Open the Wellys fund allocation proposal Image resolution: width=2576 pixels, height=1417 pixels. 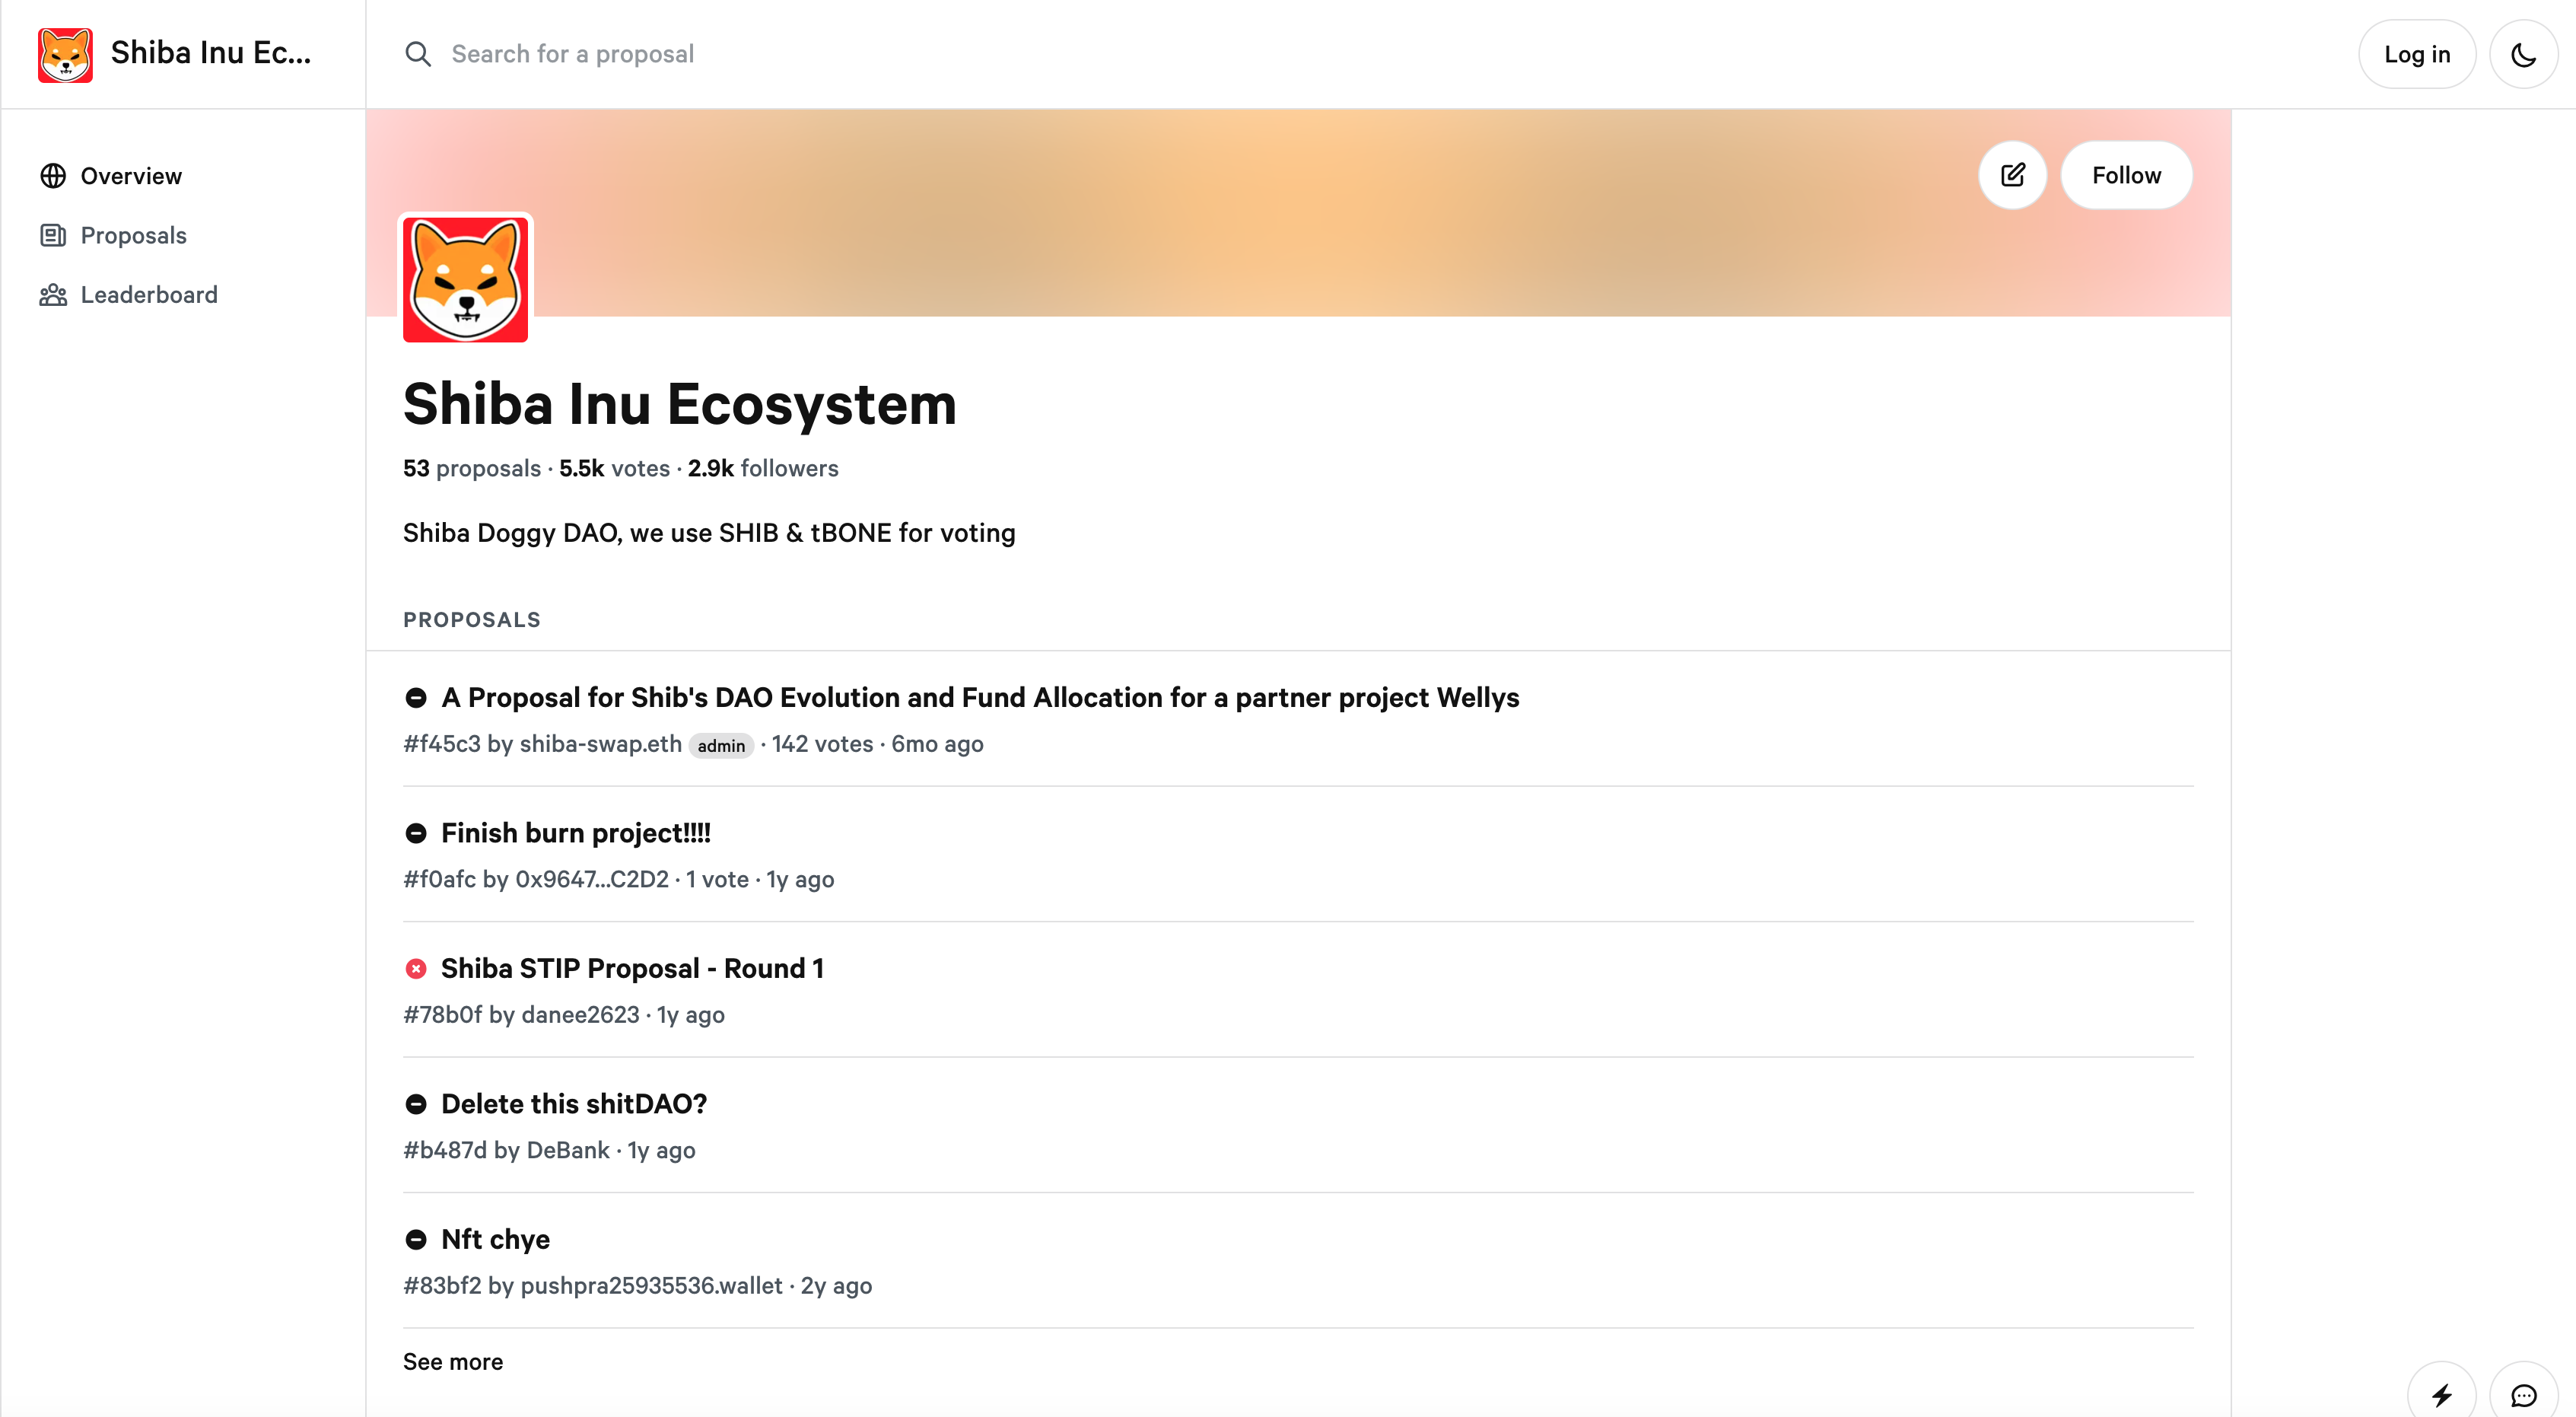(x=979, y=697)
